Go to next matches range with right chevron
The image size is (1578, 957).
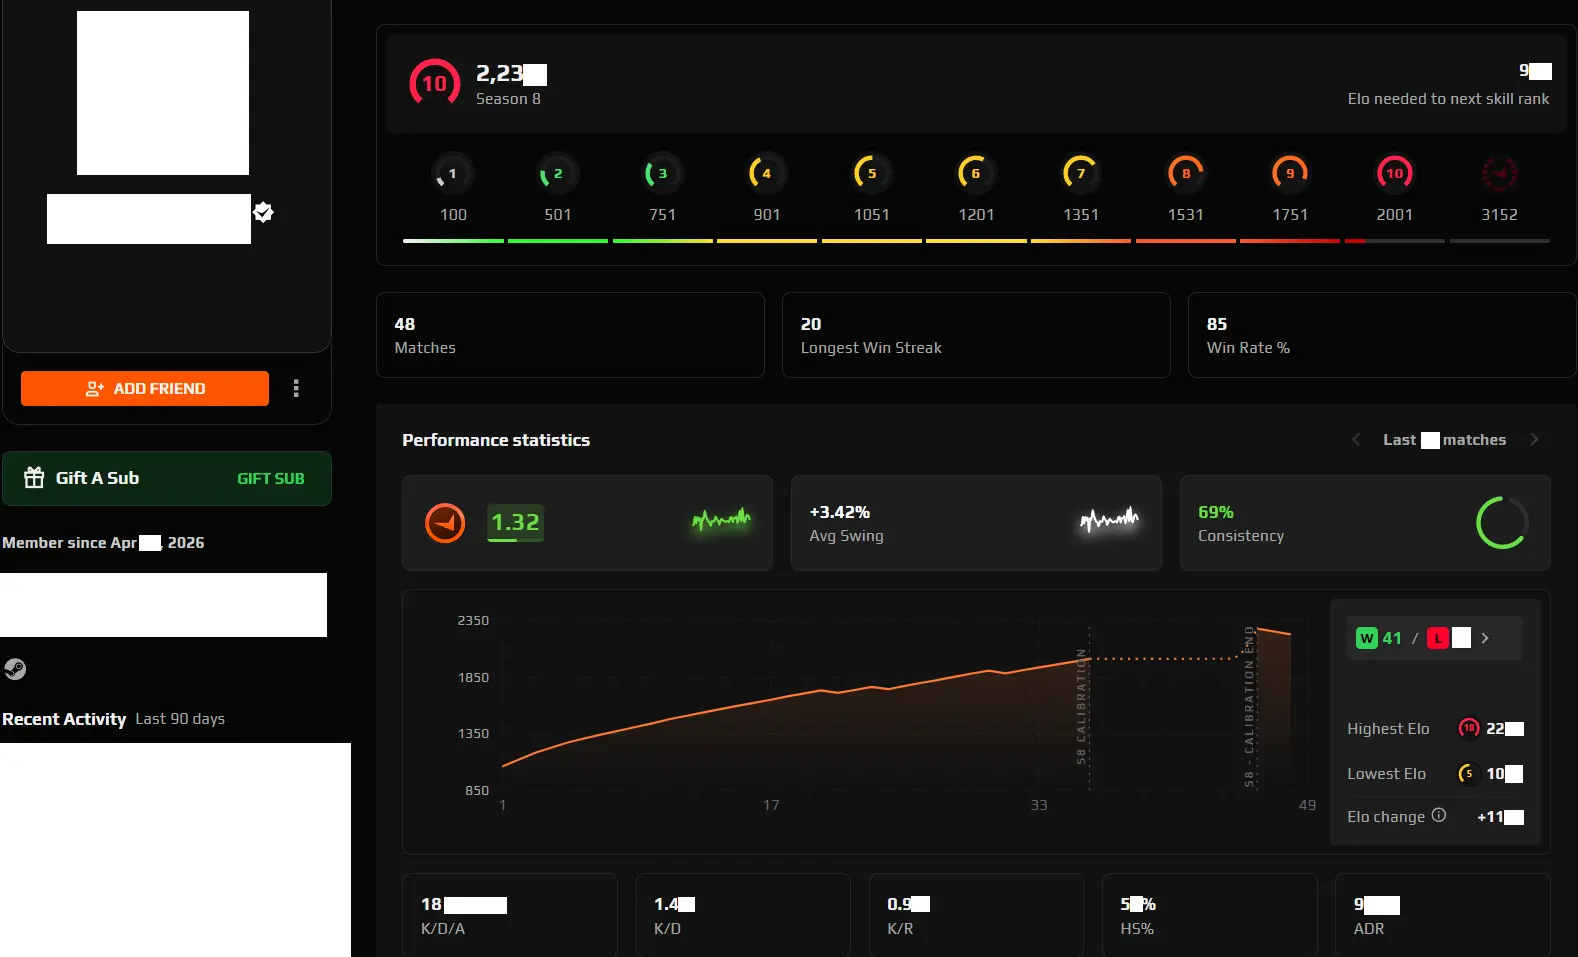(x=1534, y=440)
